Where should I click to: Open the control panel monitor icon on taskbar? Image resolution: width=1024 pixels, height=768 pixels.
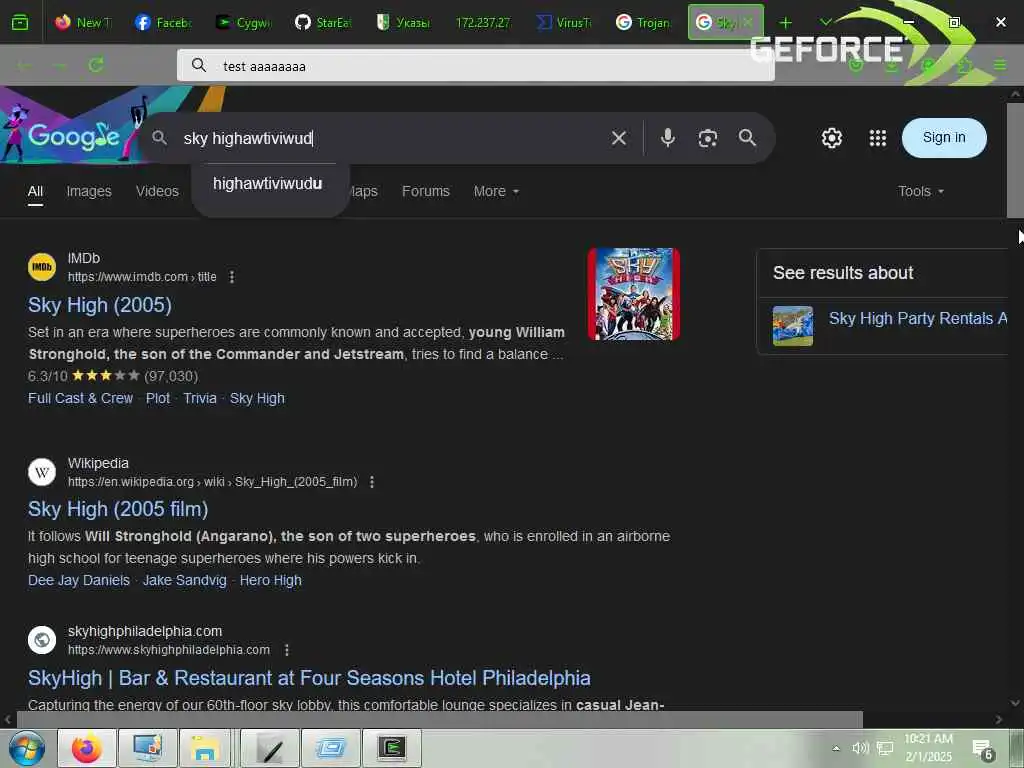coord(148,748)
